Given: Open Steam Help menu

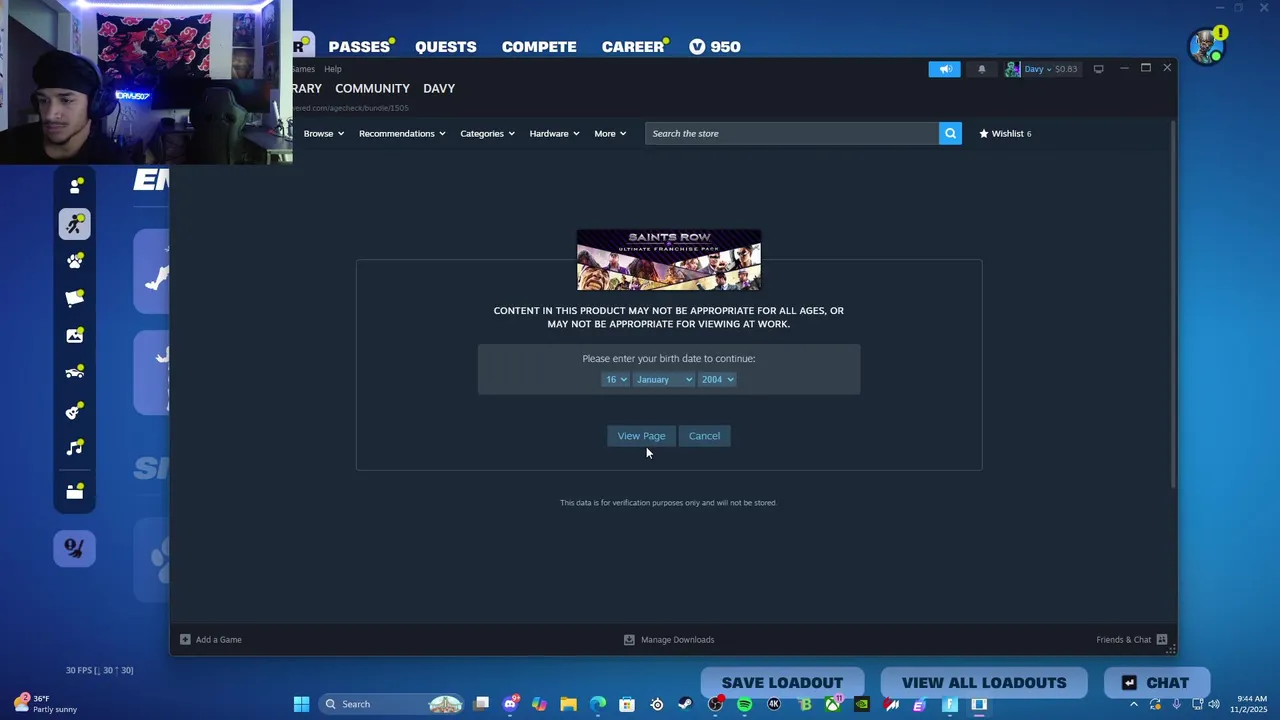Looking at the screenshot, I should click(333, 69).
